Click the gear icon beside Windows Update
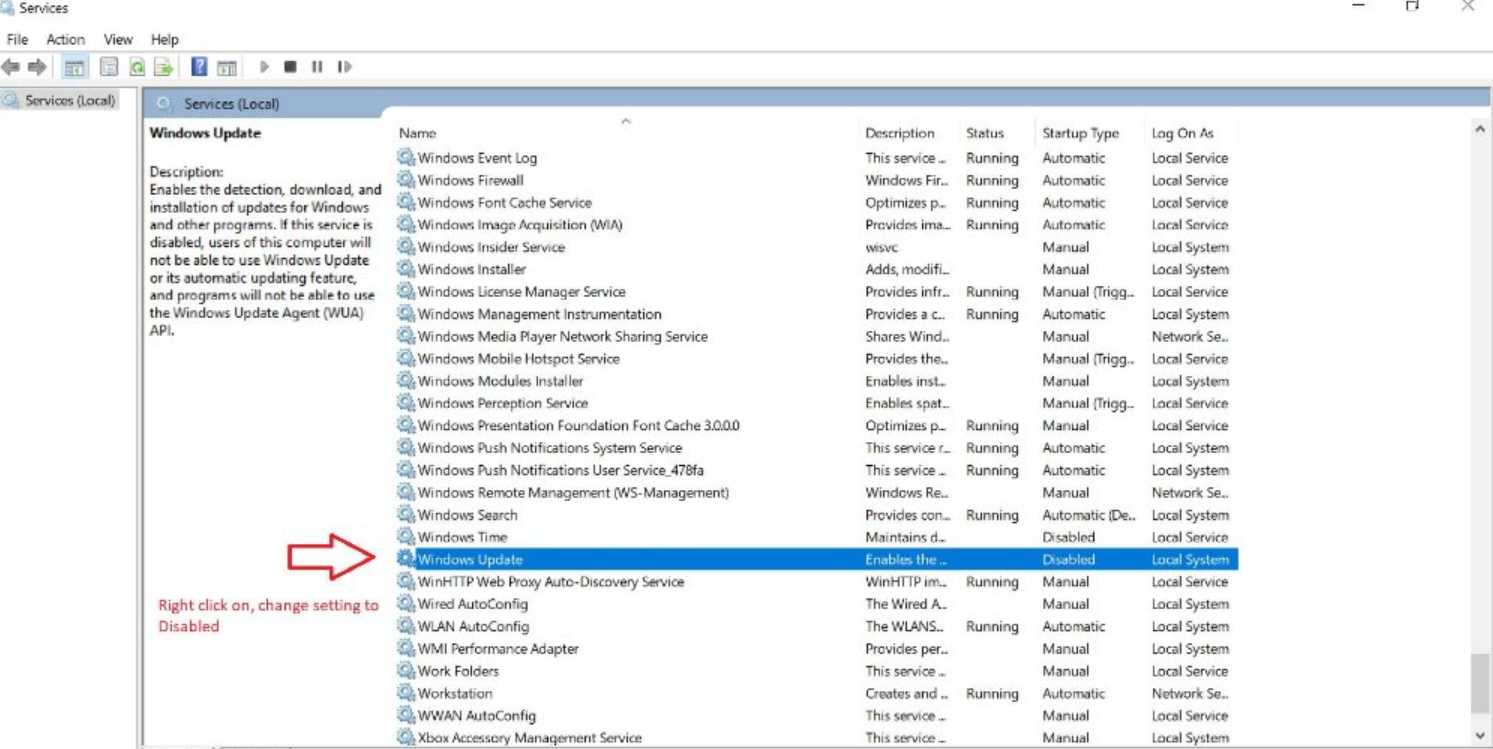Screen dimensions: 1493x749 click(405, 559)
